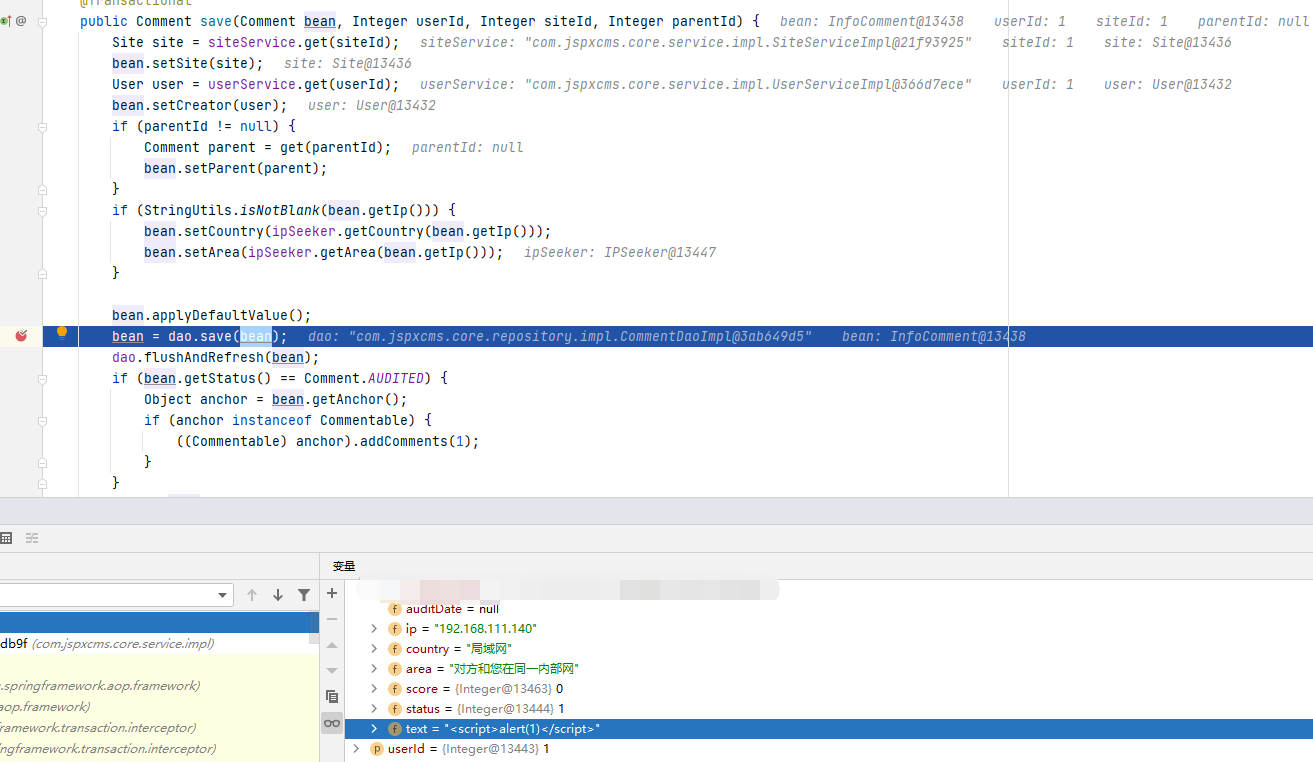Screen dimensions: 1313x762
Task: Click the @ annotation gutter icon
Action: pyautogui.click(x=21, y=21)
